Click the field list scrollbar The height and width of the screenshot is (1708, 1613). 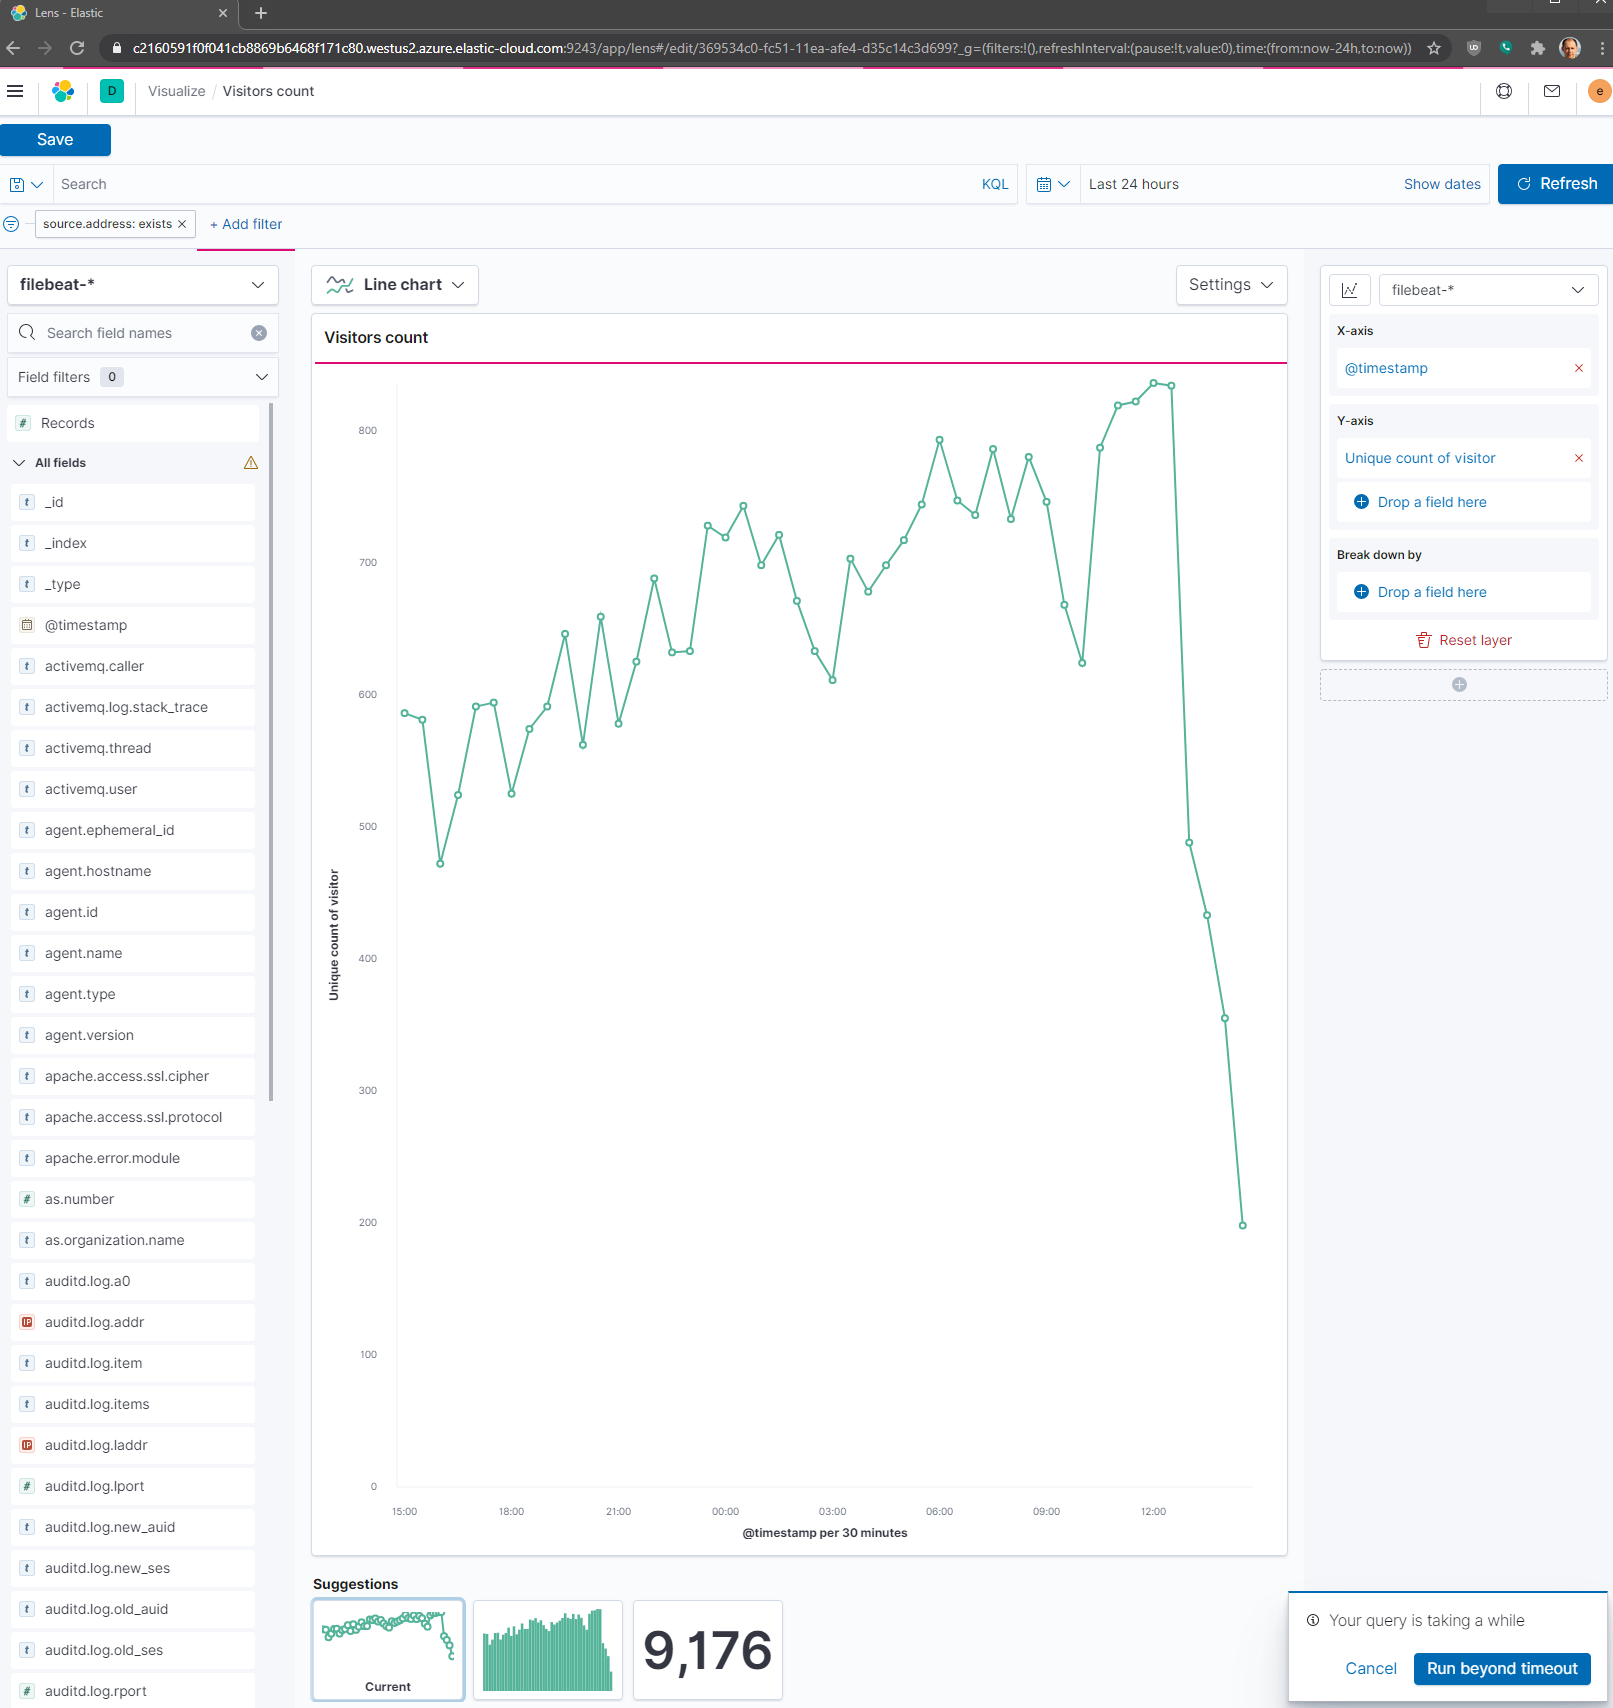(271, 750)
